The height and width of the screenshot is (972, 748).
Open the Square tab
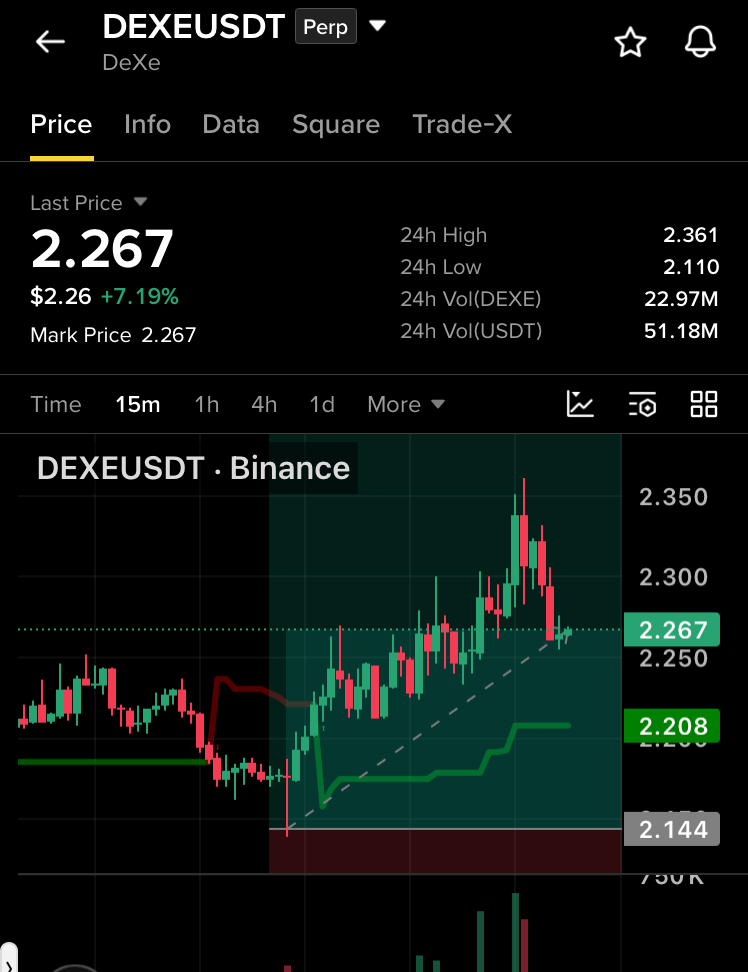(336, 125)
